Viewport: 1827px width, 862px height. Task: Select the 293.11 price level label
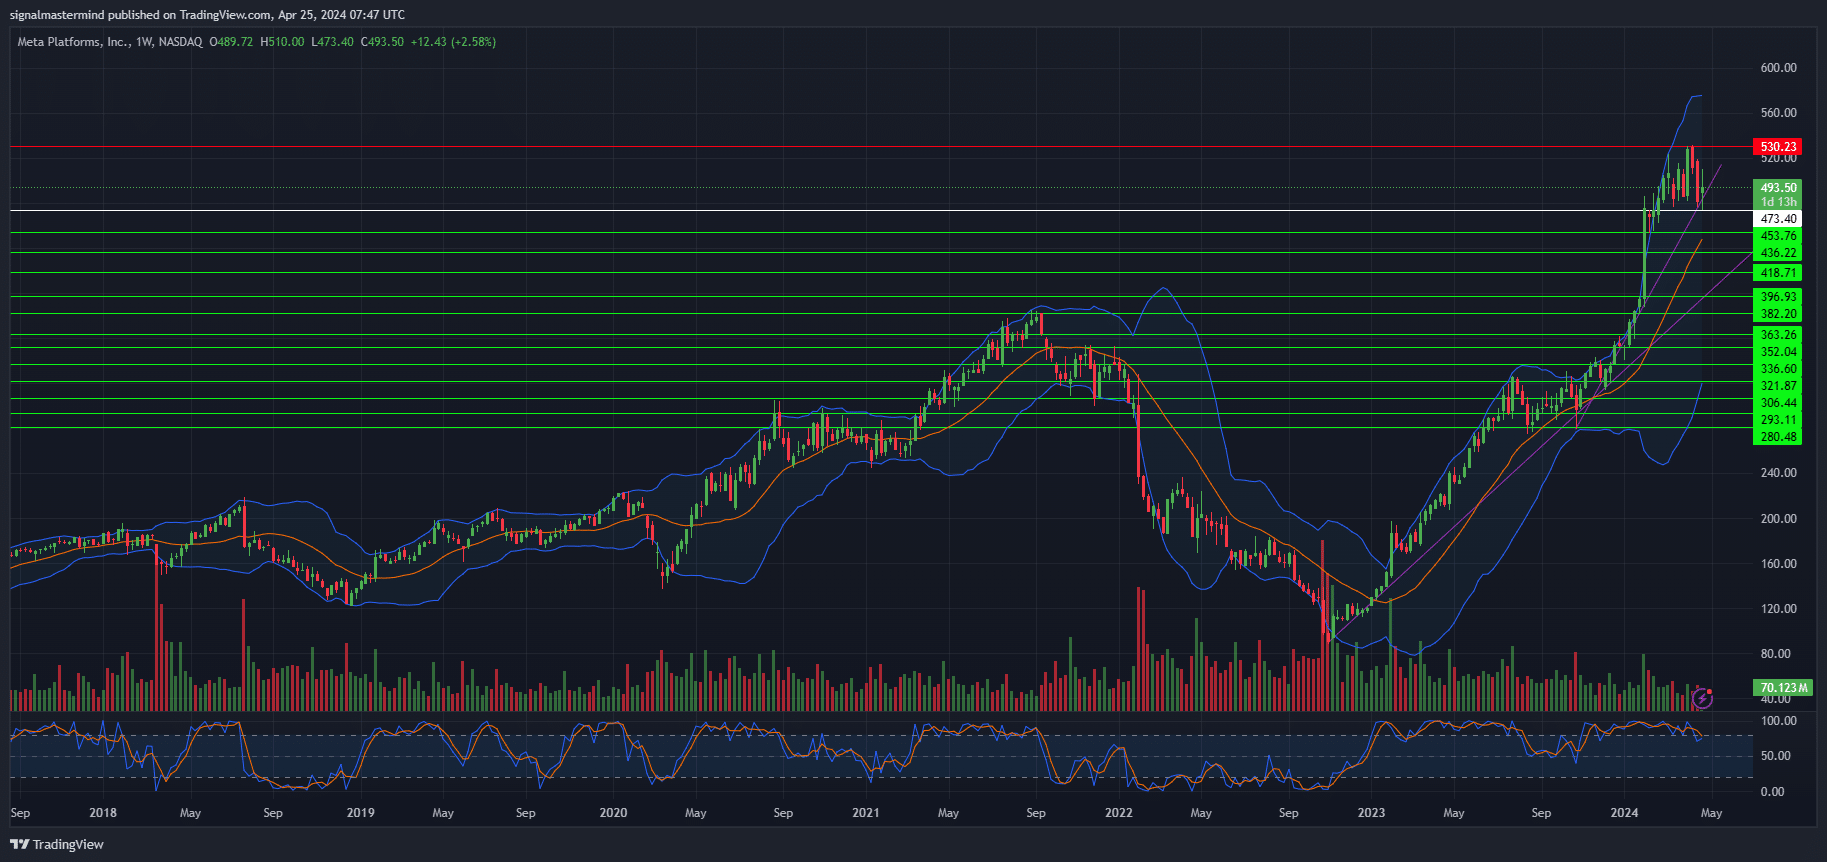point(1778,419)
